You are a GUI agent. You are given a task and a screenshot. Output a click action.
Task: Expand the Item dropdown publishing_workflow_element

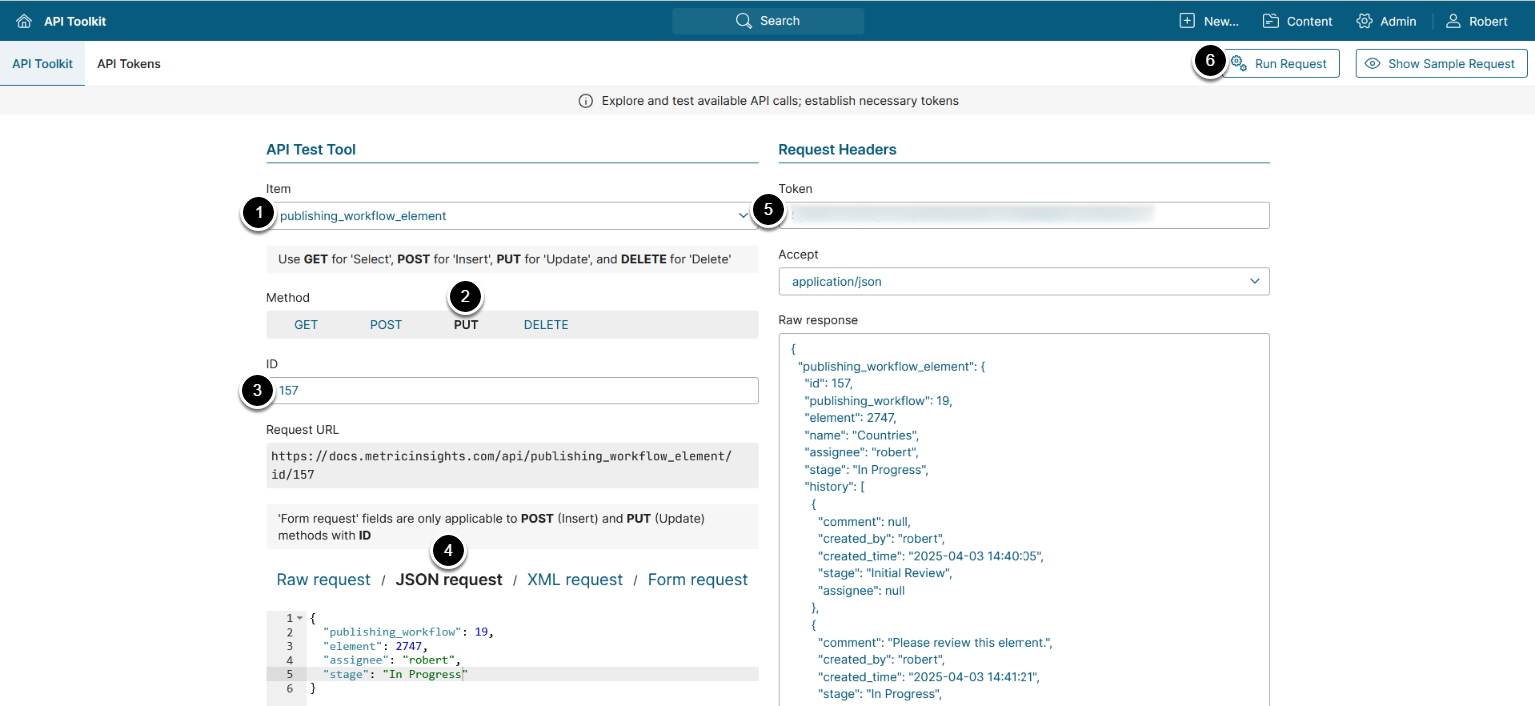743,216
